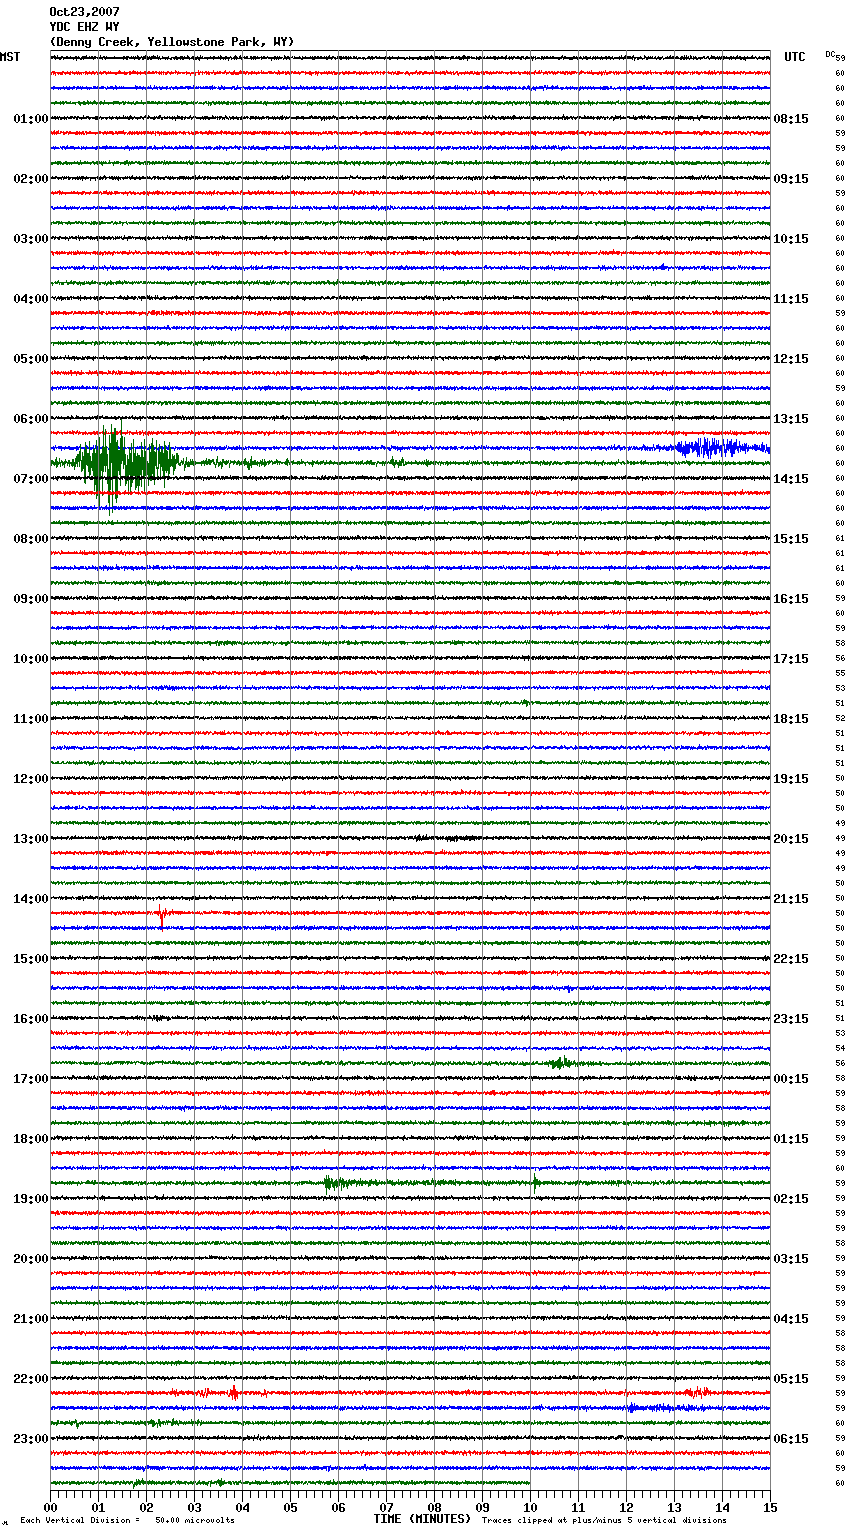Image resolution: width=850 pixels, height=1534 pixels.
Task: Click the red spike near minute 4 after 22:00
Action: [x=233, y=1392]
